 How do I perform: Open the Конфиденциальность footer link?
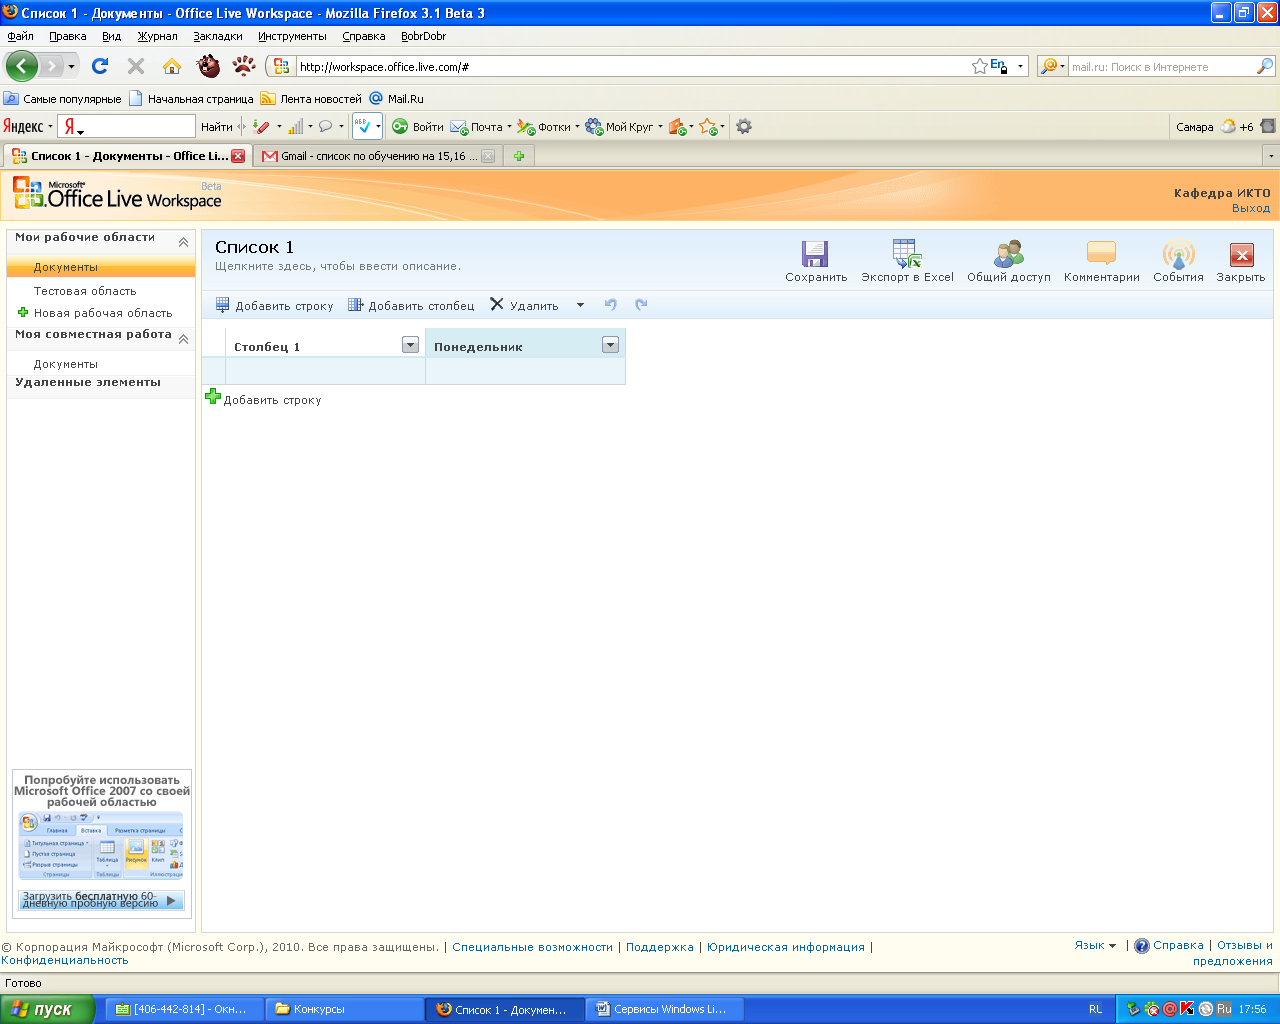coord(65,960)
